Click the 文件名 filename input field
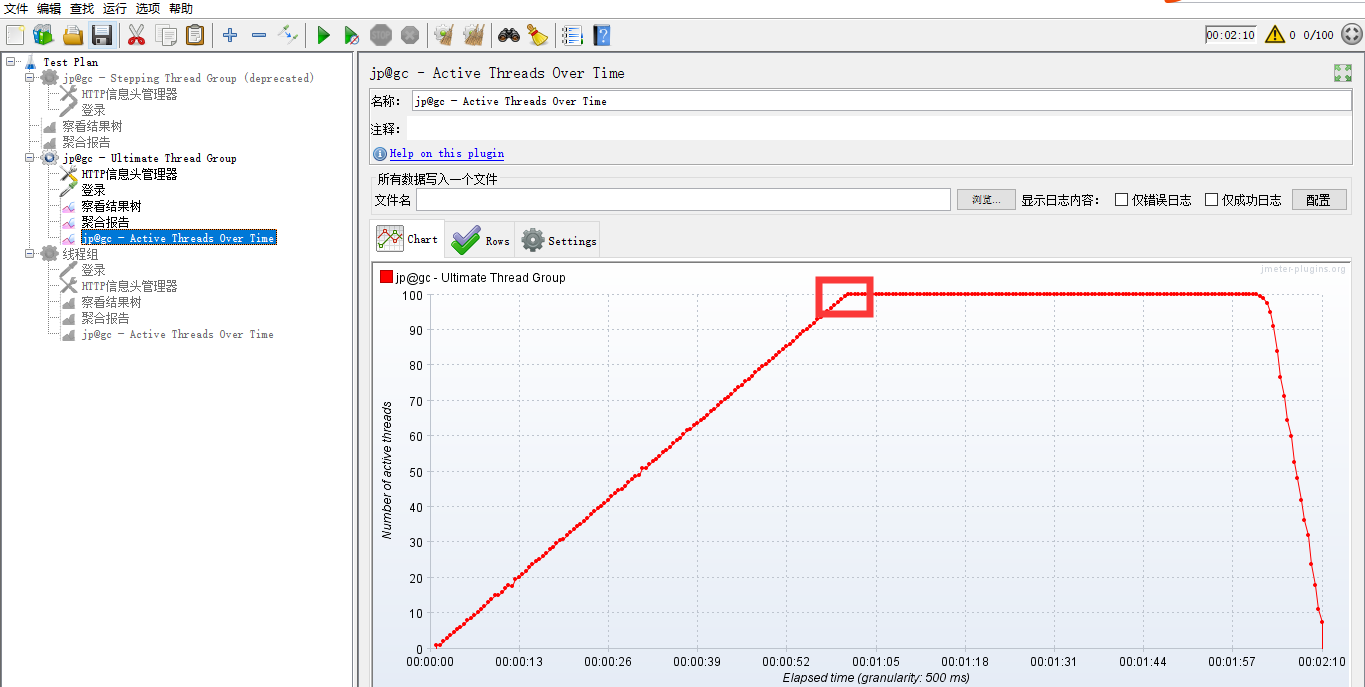The width and height of the screenshot is (1365, 687). click(683, 200)
